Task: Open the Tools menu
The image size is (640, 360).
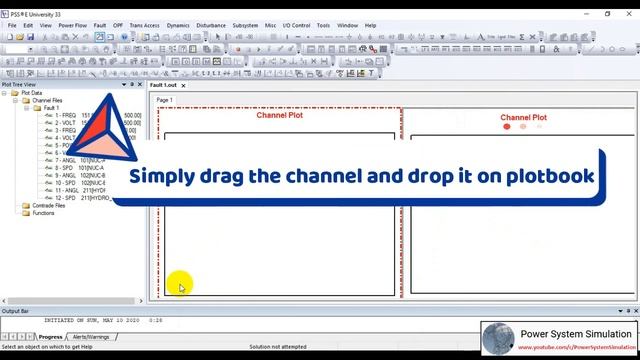Action: click(x=323, y=25)
